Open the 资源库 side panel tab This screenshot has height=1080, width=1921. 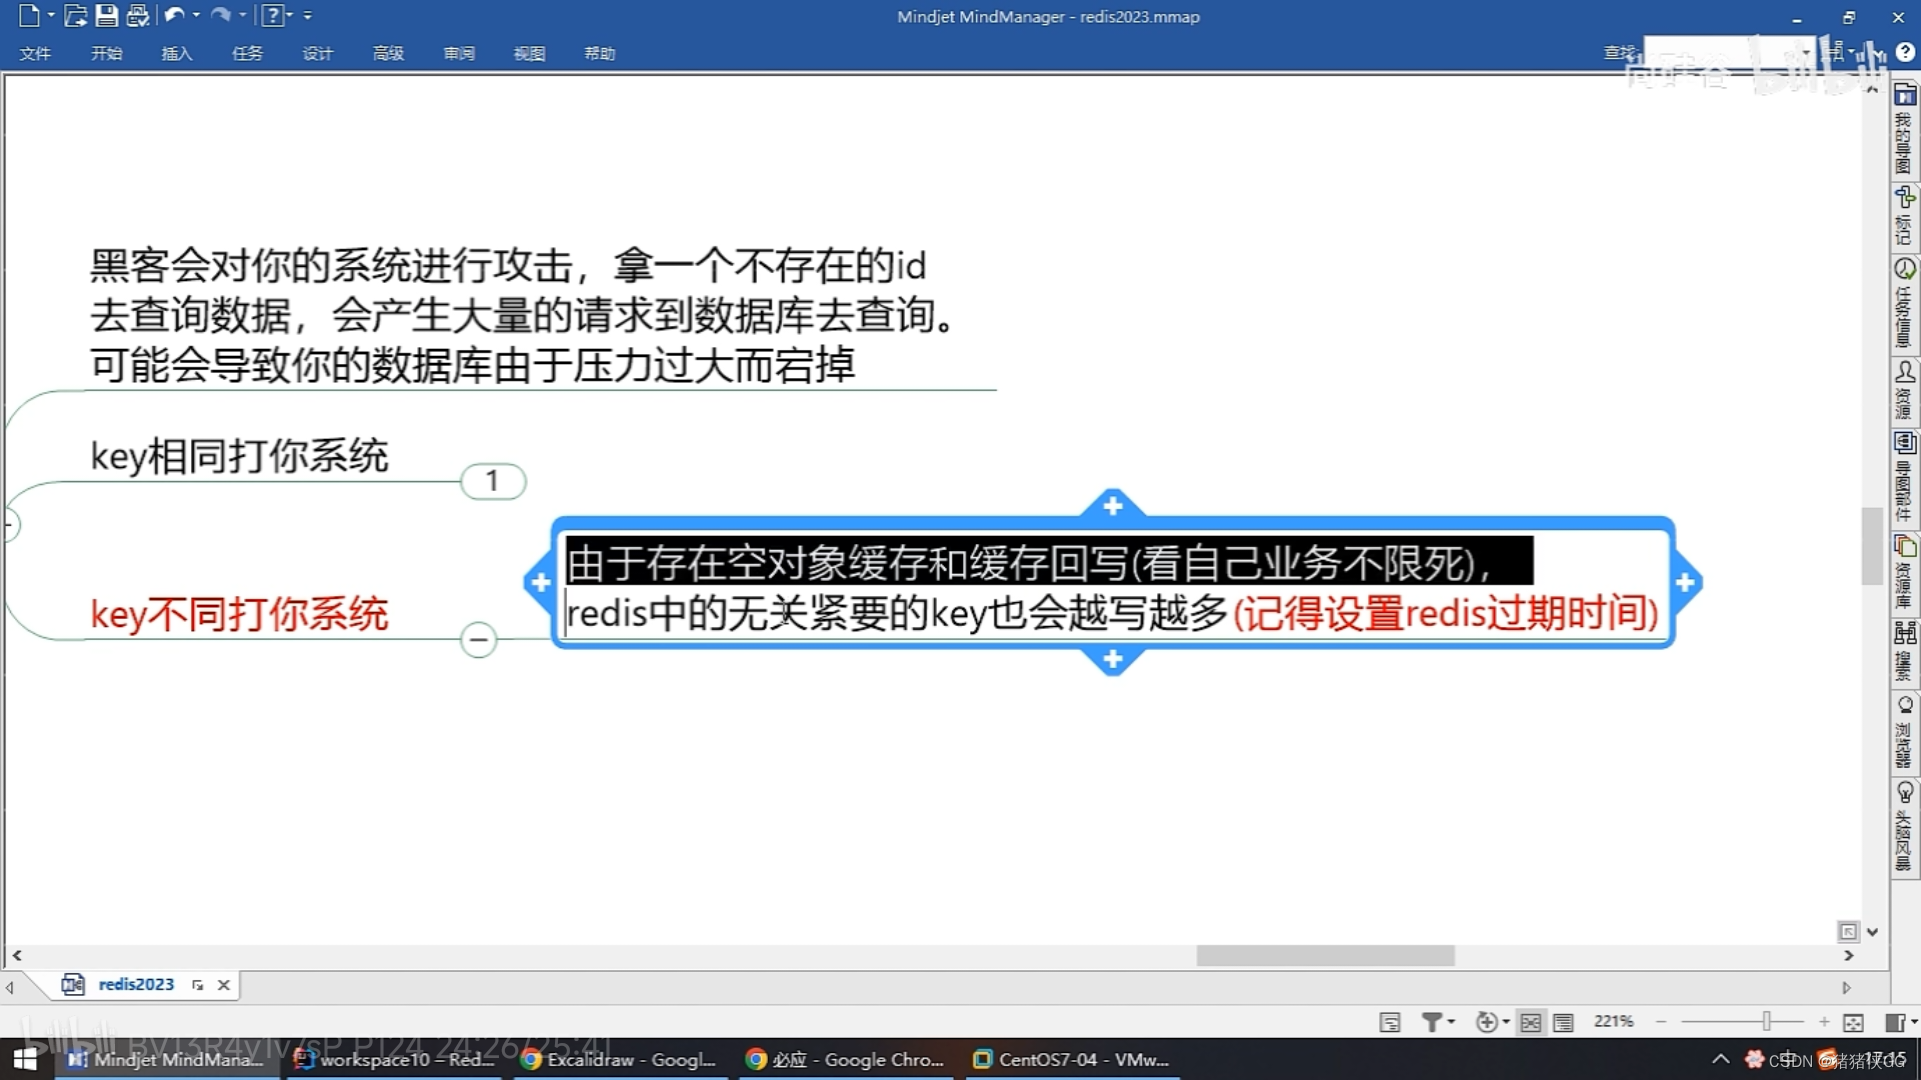pyautogui.click(x=1904, y=572)
